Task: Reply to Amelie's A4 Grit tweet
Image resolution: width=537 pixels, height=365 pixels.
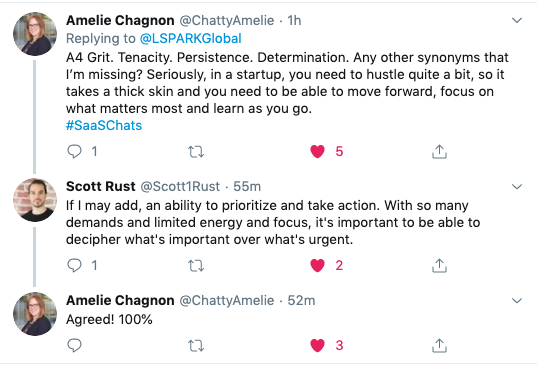Action: (74, 151)
